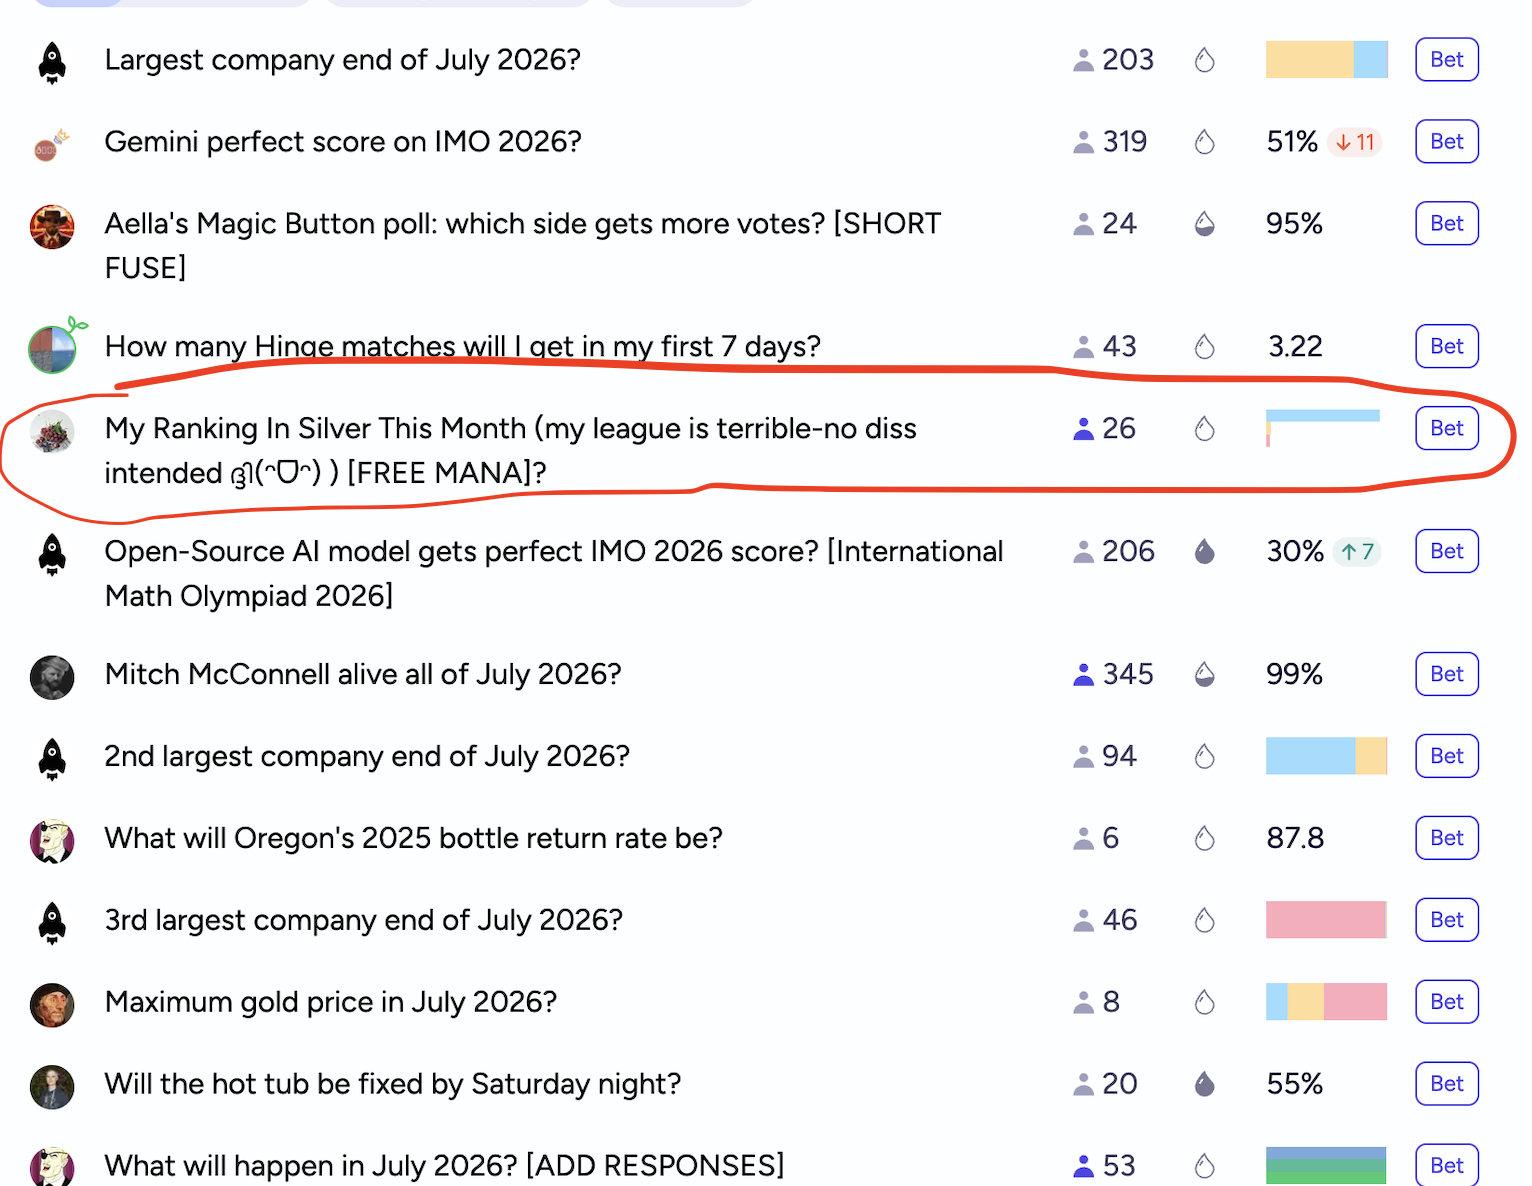Screen dimensions: 1532x1186
Task: Click the avatar next to Maximum gold price question
Action: (x=52, y=1004)
